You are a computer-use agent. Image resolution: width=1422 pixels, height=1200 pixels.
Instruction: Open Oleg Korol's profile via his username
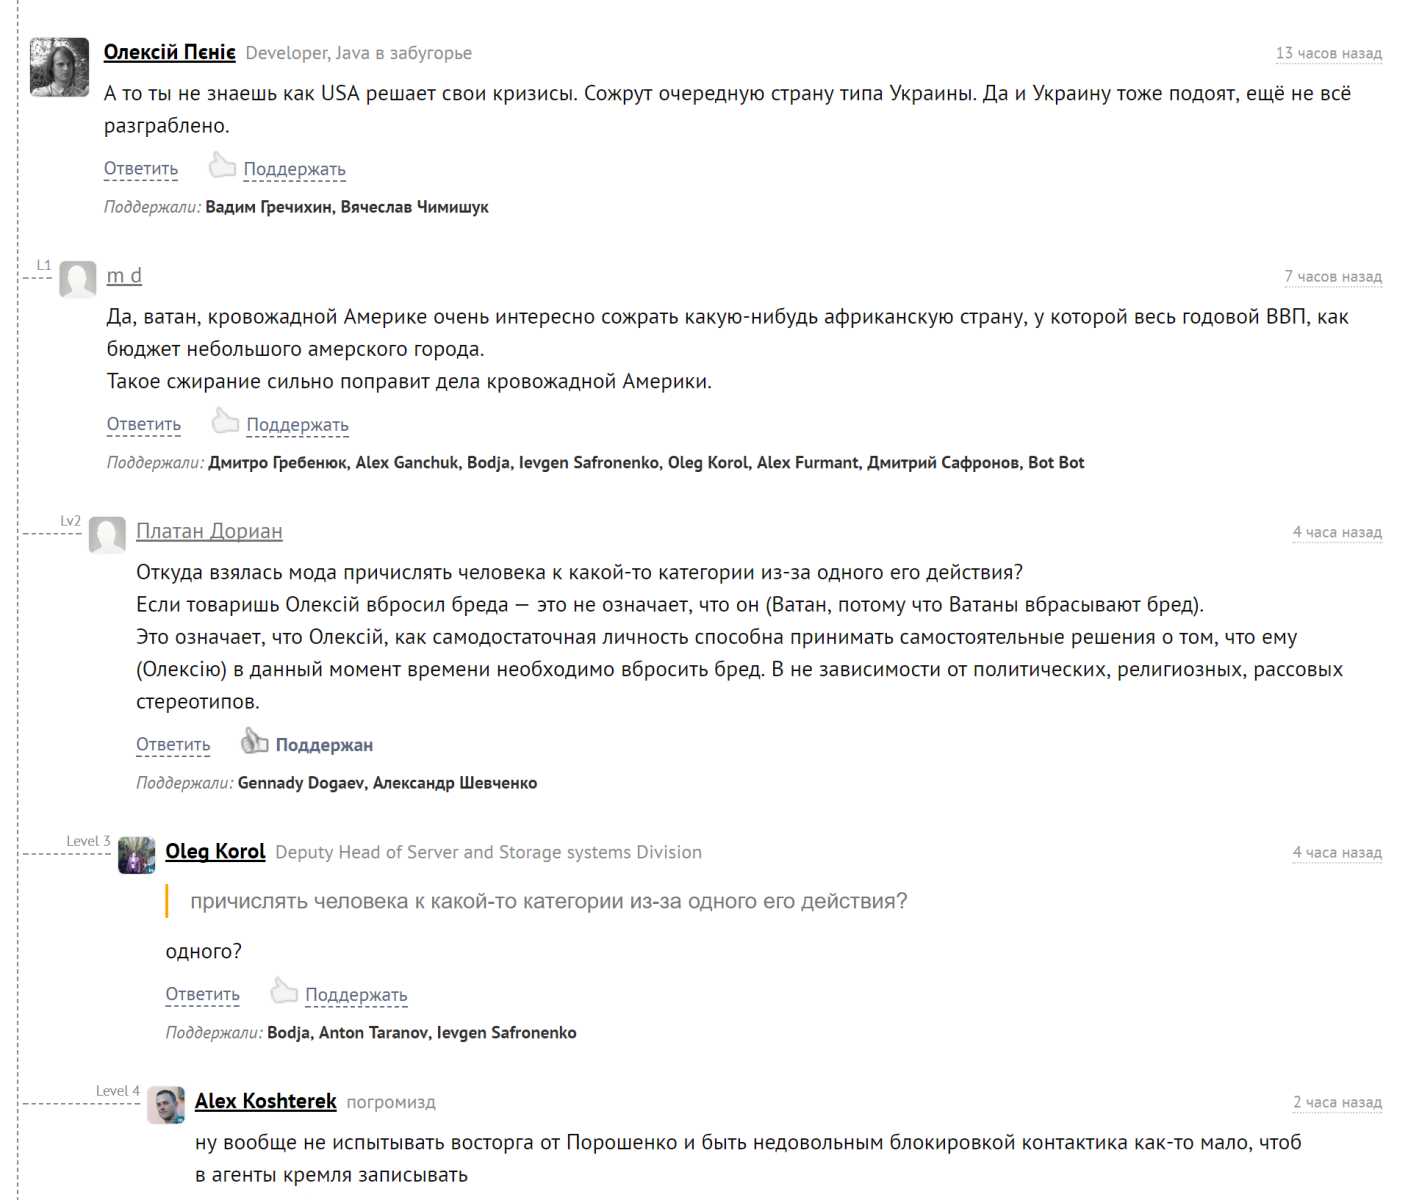click(214, 851)
